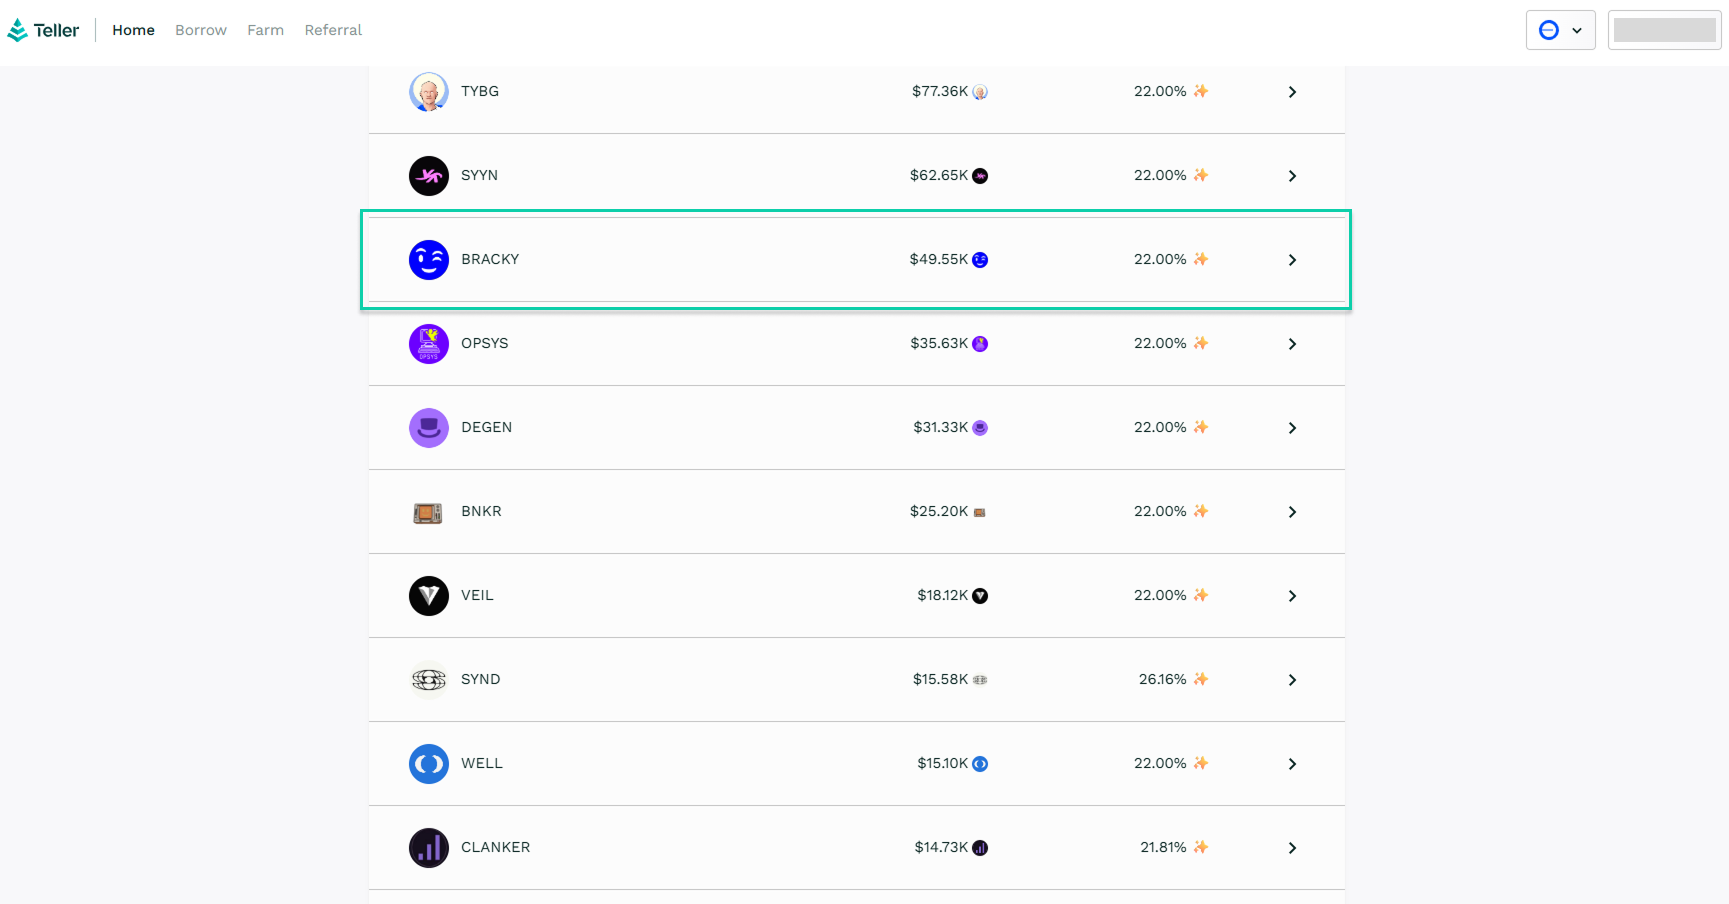Click the wallet account button
The image size is (1729, 904).
[x=1664, y=30]
